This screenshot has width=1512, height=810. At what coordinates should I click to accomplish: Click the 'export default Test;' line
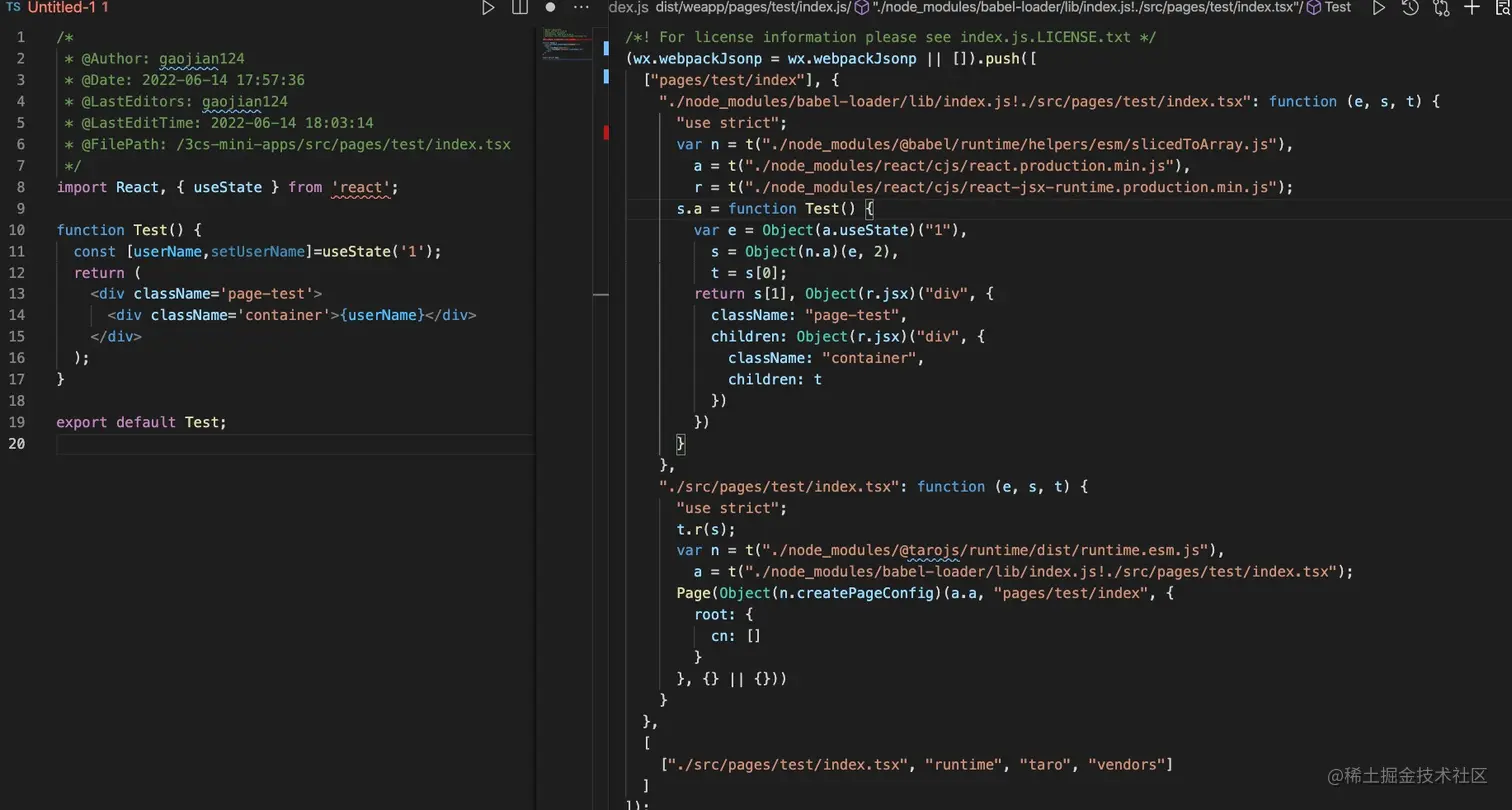coord(142,422)
